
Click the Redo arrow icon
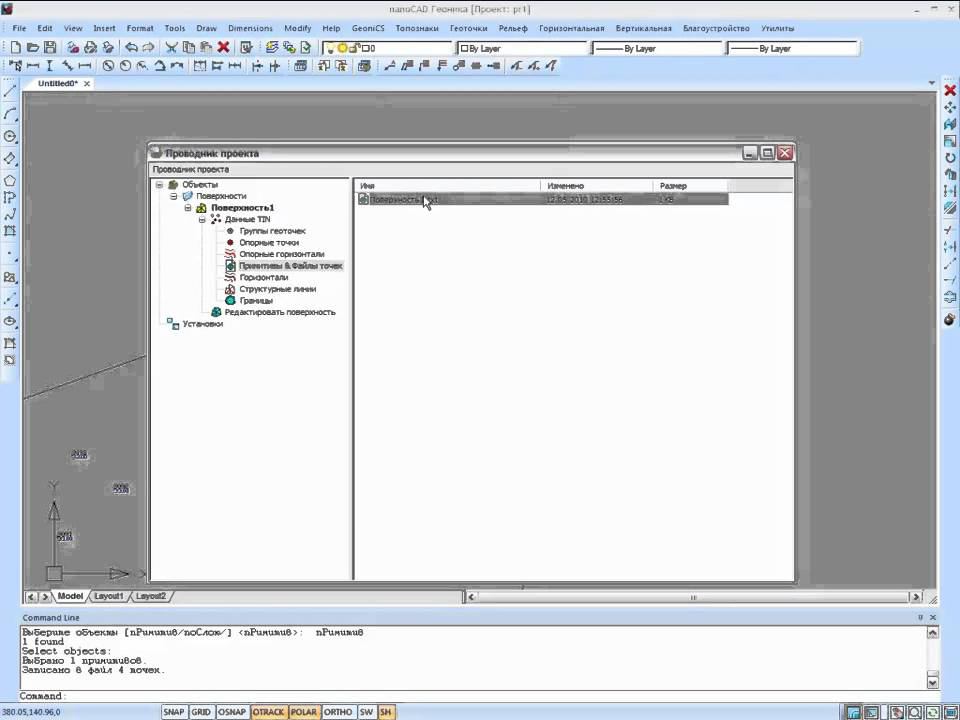click(x=148, y=47)
